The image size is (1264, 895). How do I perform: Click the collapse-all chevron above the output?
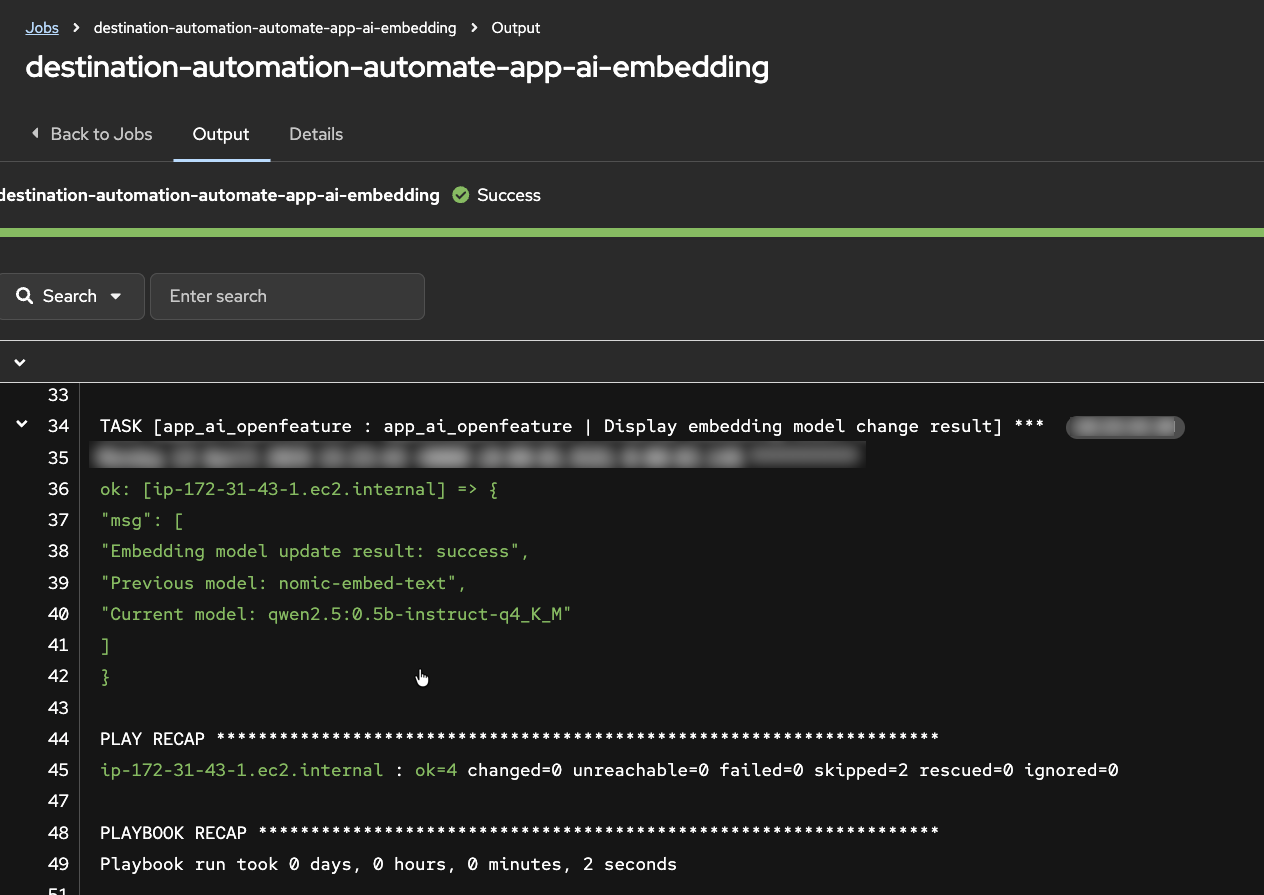[x=19, y=361]
